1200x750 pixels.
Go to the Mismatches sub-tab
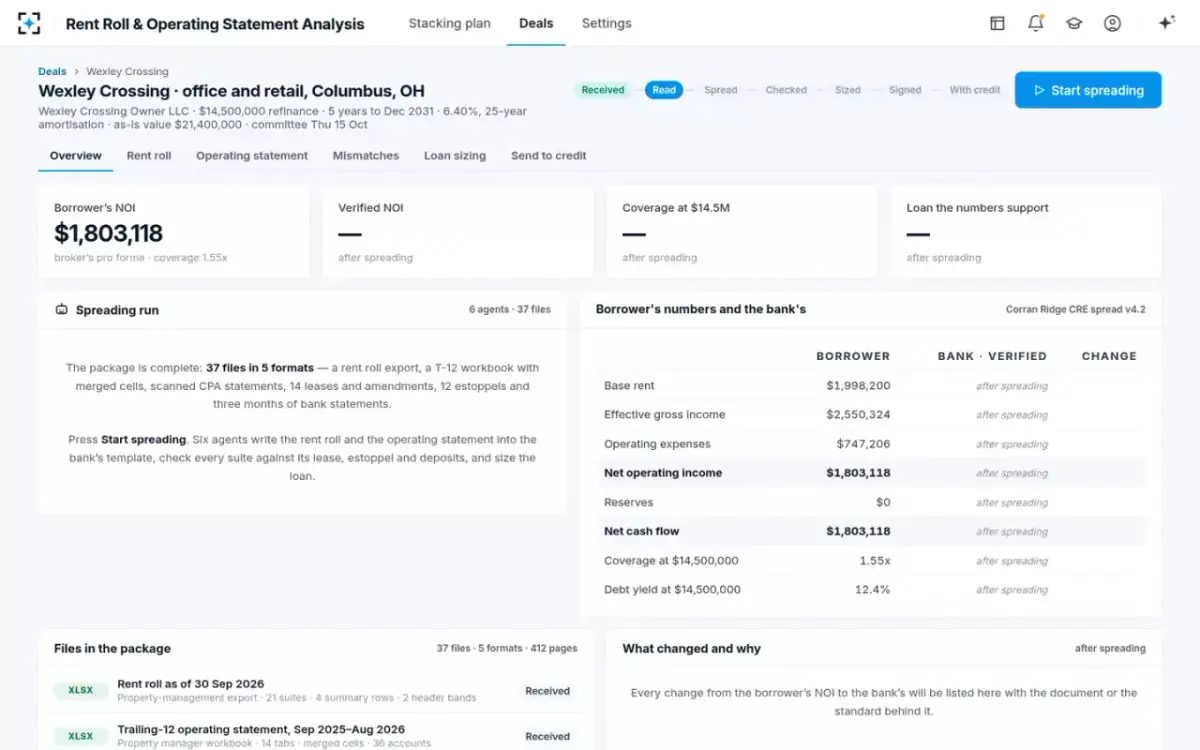pyautogui.click(x=366, y=156)
